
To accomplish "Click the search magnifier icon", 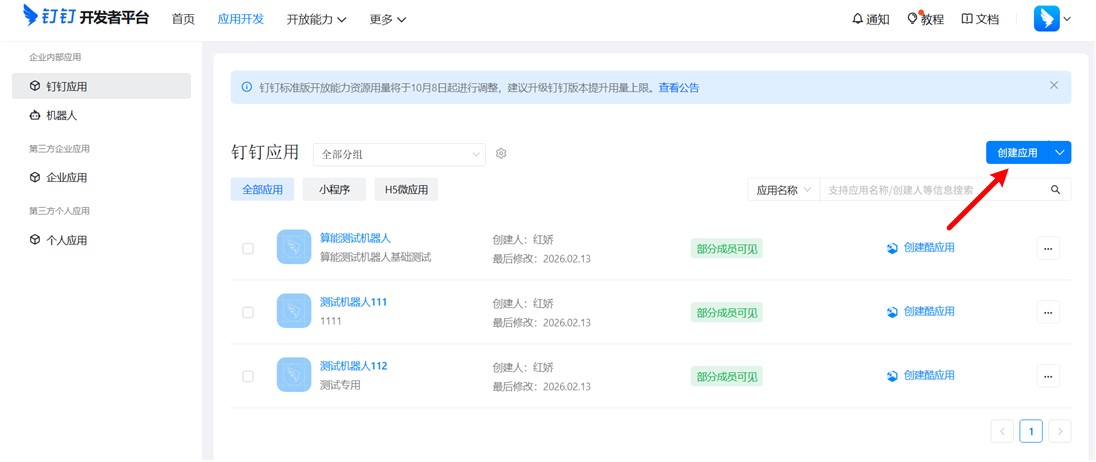I will (x=1055, y=190).
